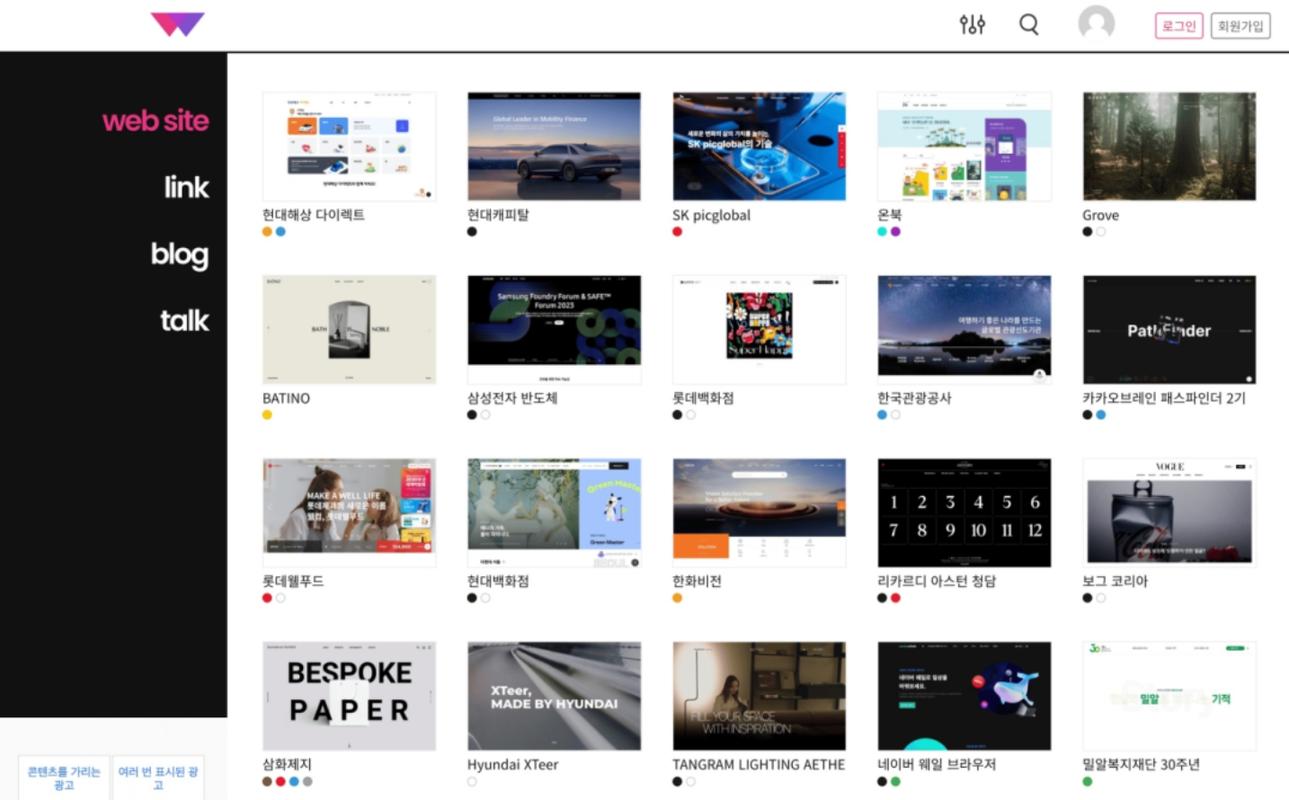The height and width of the screenshot is (800, 1289).
Task: Click orange color dot under 한화비전
Action: click(x=677, y=597)
